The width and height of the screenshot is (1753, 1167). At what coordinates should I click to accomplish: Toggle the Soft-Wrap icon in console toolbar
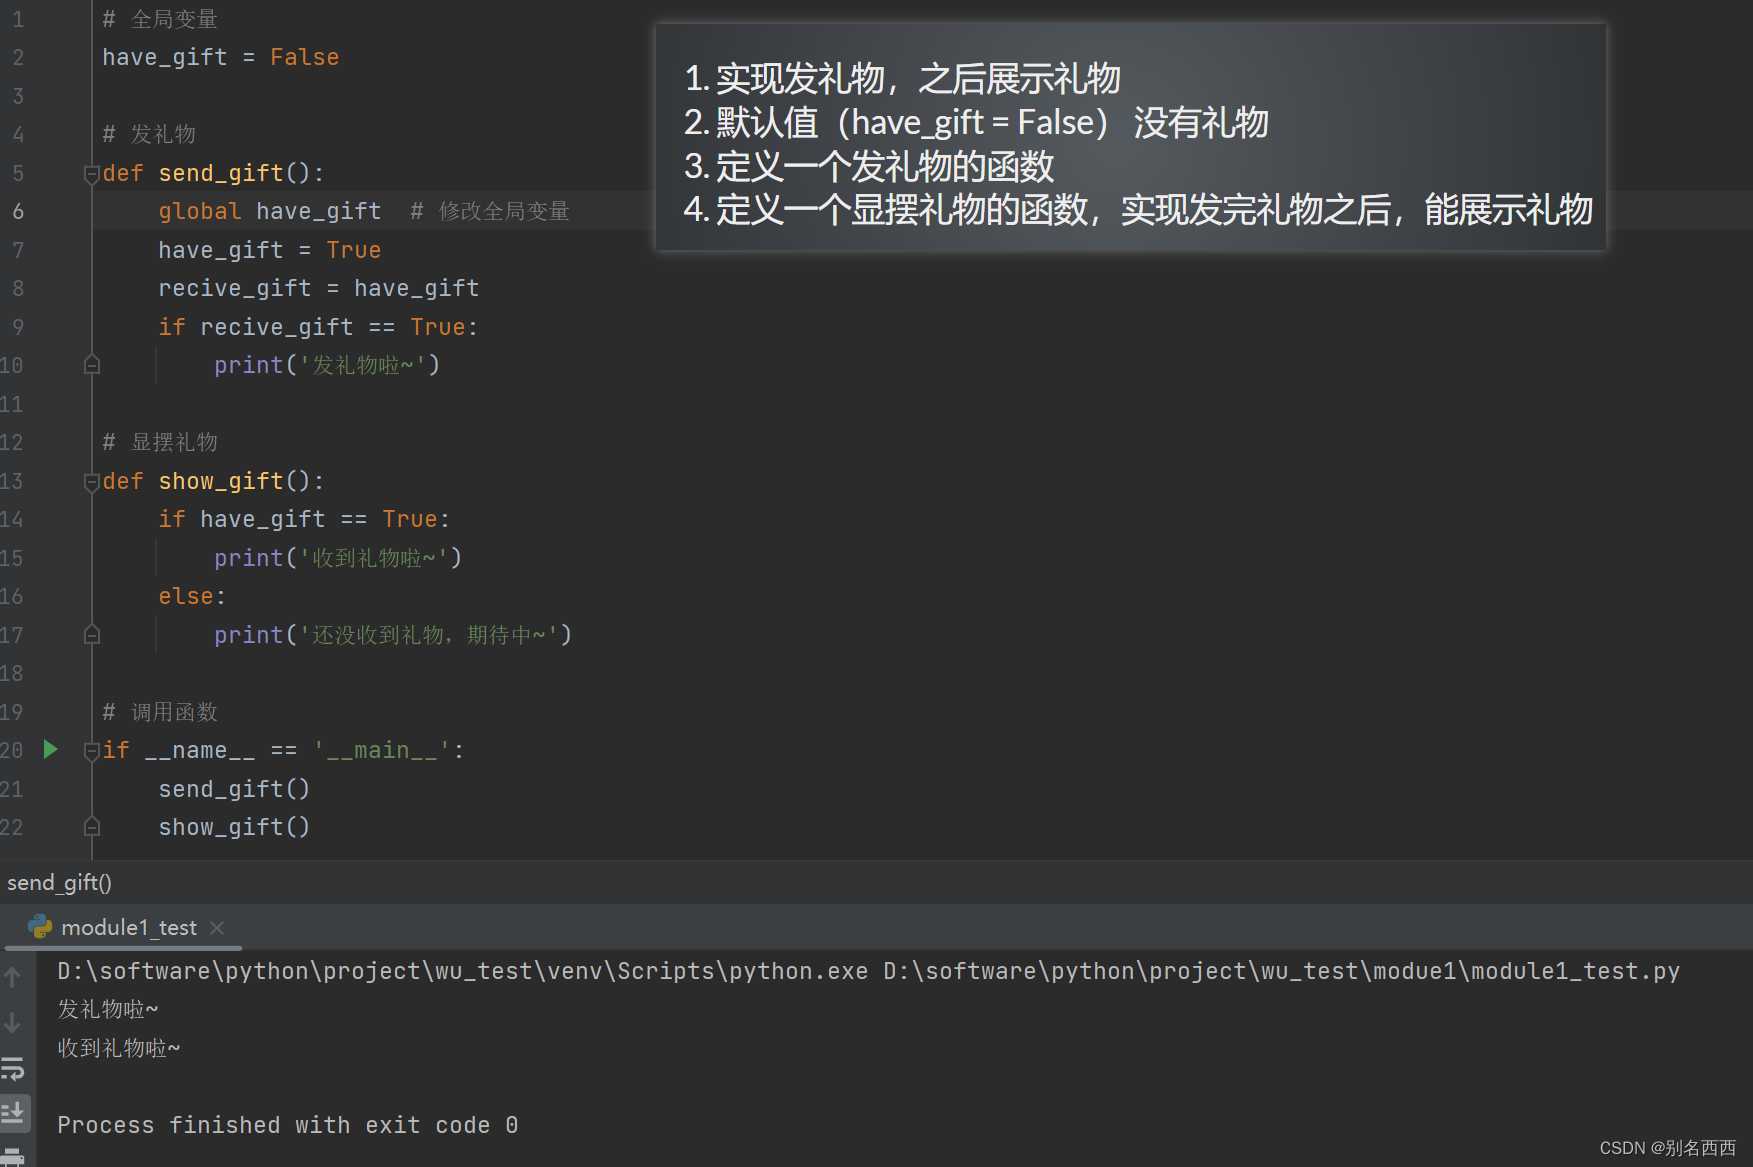13,1069
